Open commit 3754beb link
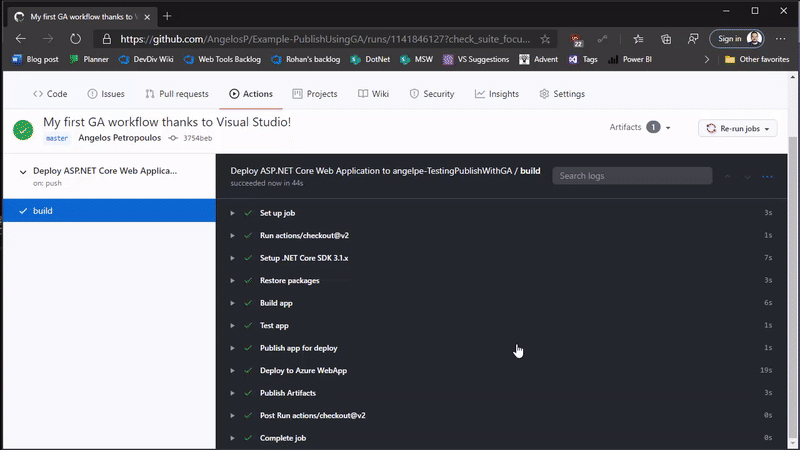 (198, 138)
